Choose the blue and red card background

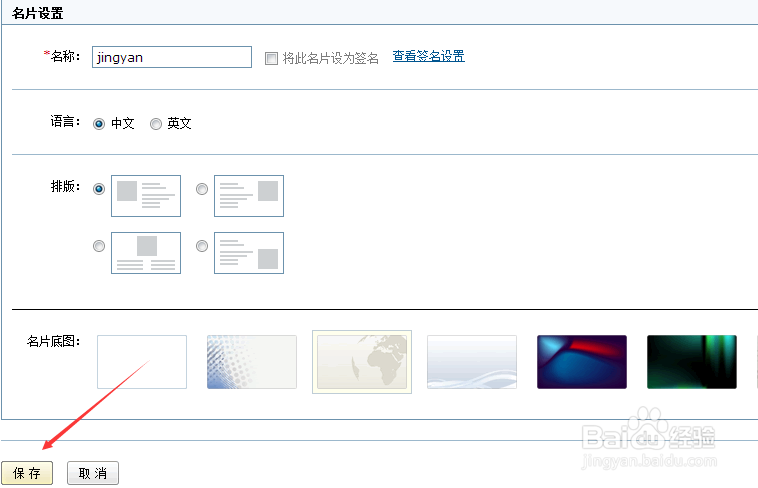point(582,362)
